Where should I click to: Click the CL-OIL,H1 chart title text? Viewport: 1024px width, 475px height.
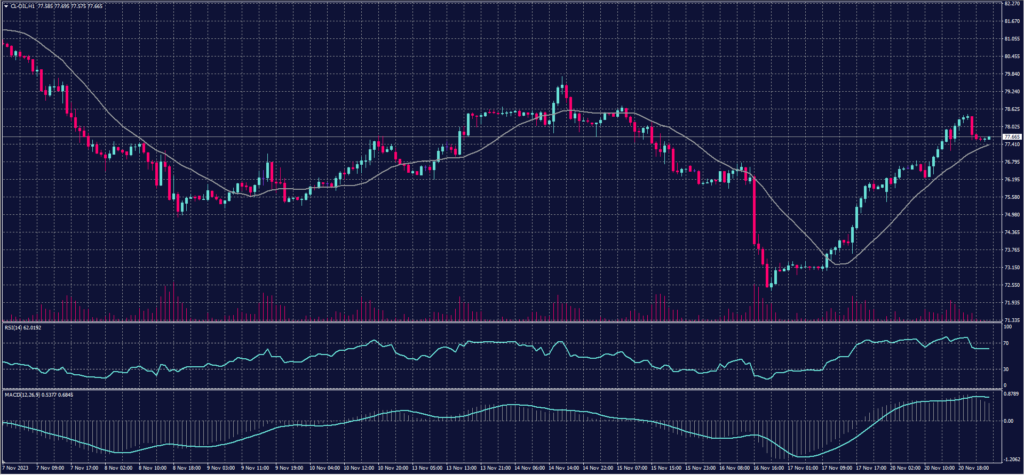pos(22,5)
